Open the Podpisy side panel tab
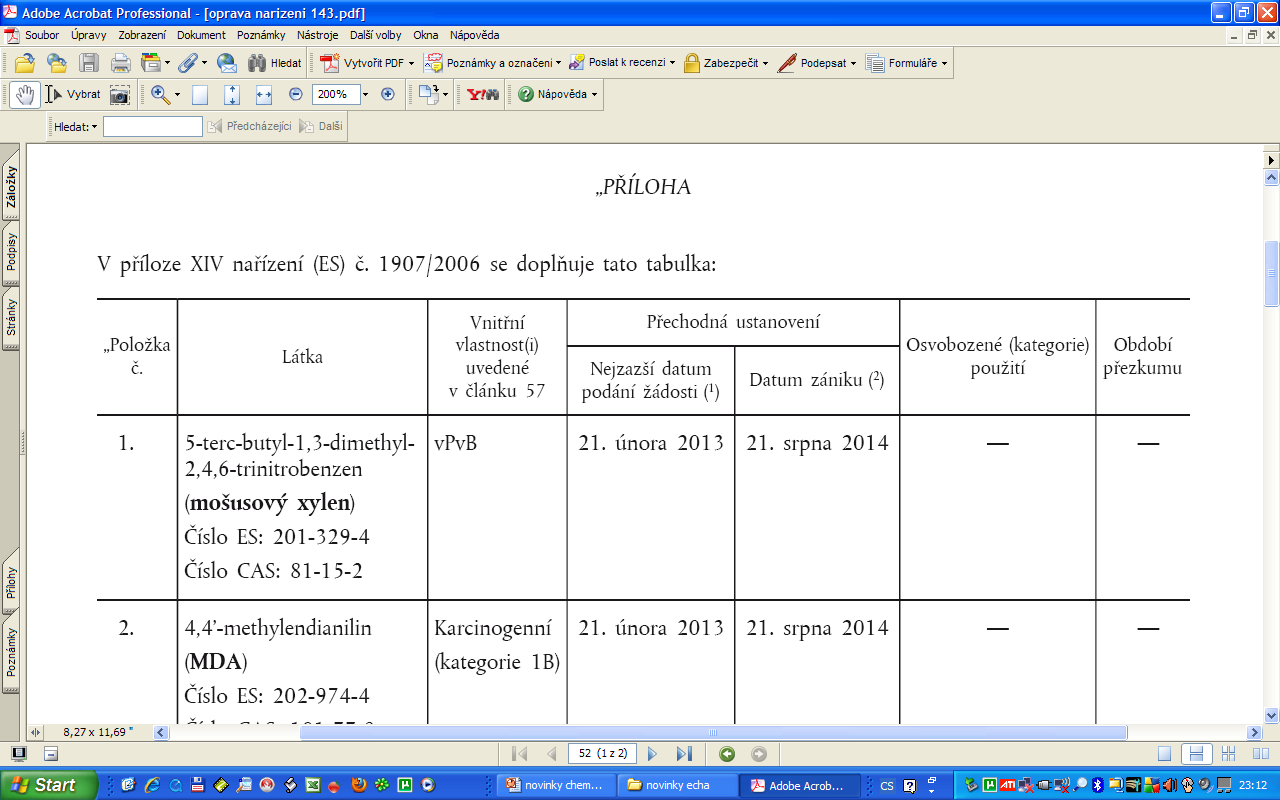The width and height of the screenshot is (1280, 800). tap(11, 253)
